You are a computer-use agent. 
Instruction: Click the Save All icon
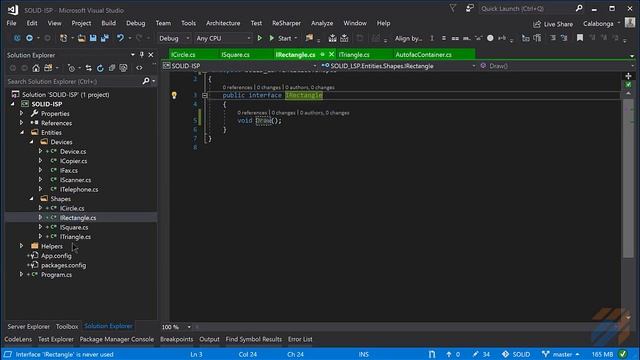tap(105, 38)
